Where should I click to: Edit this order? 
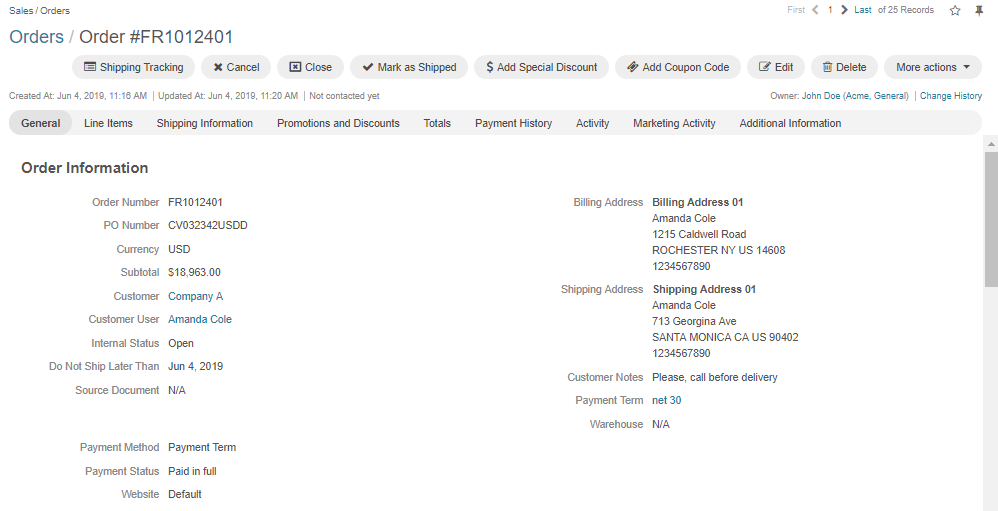pyautogui.click(x=776, y=67)
